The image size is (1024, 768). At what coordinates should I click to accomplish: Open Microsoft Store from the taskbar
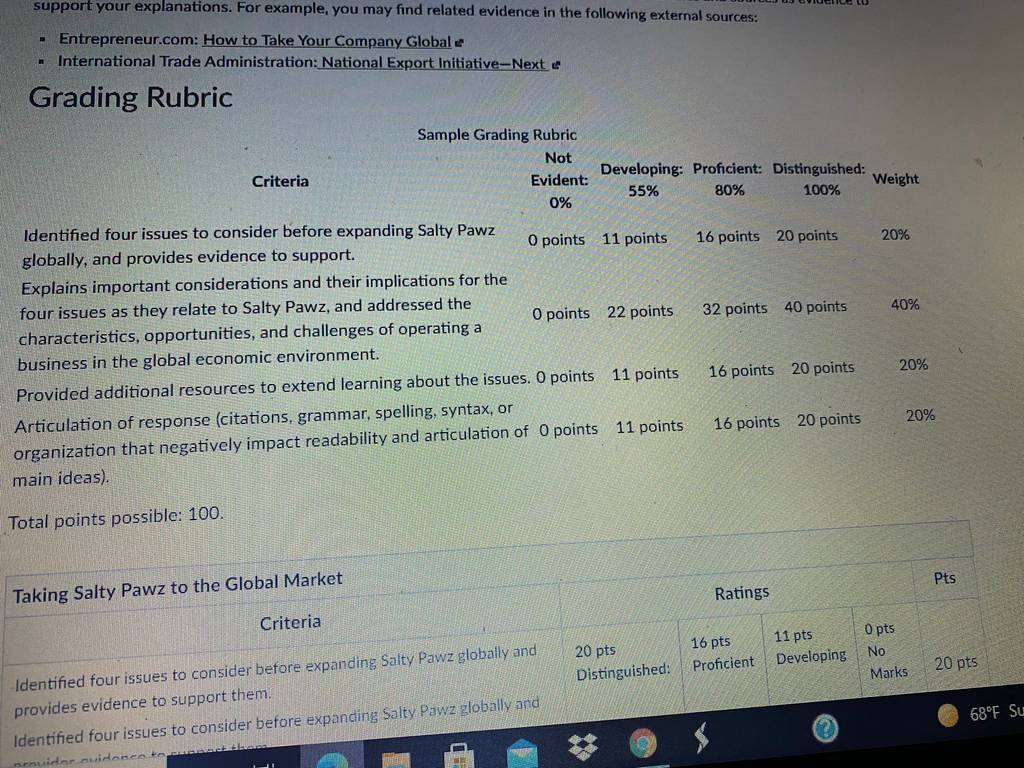coord(458,756)
